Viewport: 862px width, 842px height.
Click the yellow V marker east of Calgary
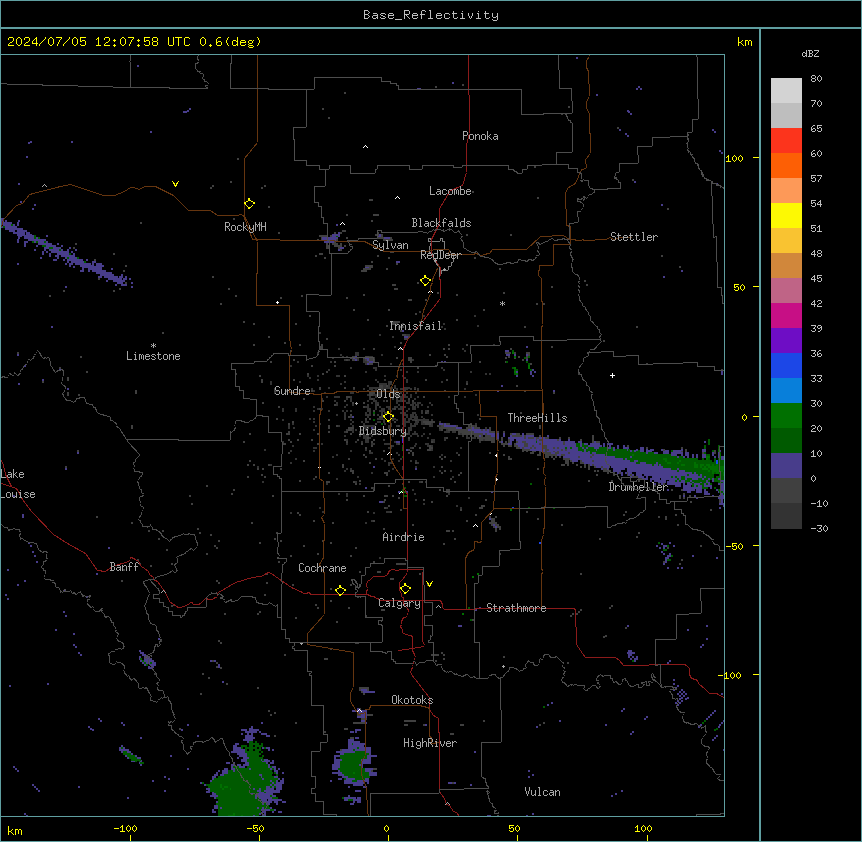(429, 584)
